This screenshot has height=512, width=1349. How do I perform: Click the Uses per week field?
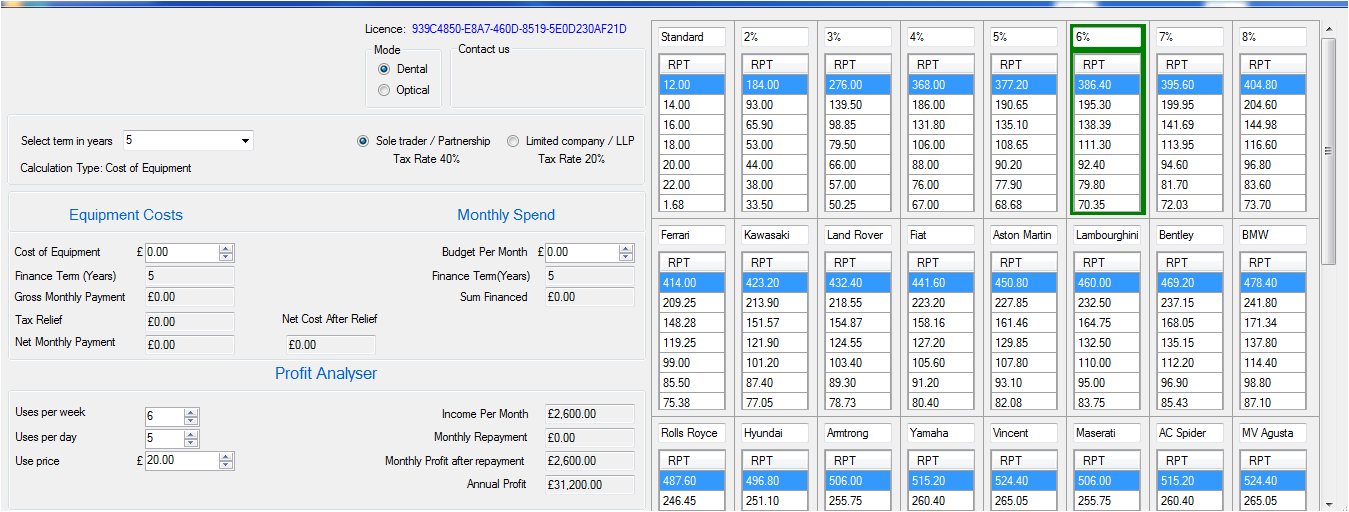pyautogui.click(x=164, y=416)
